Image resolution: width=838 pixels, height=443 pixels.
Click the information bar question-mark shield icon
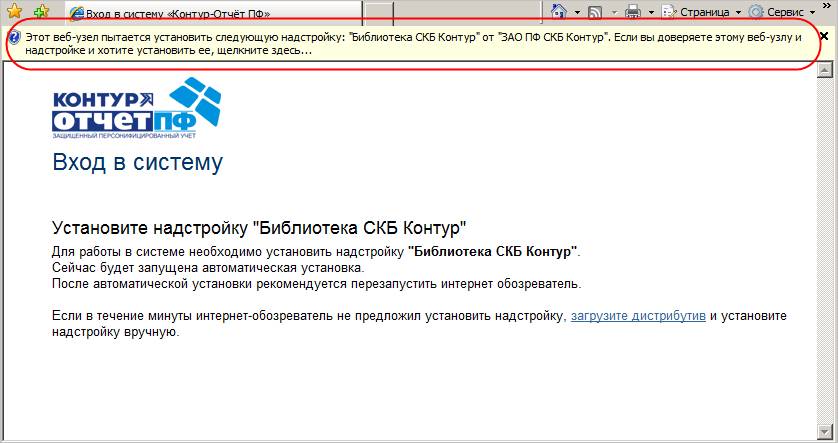15,37
